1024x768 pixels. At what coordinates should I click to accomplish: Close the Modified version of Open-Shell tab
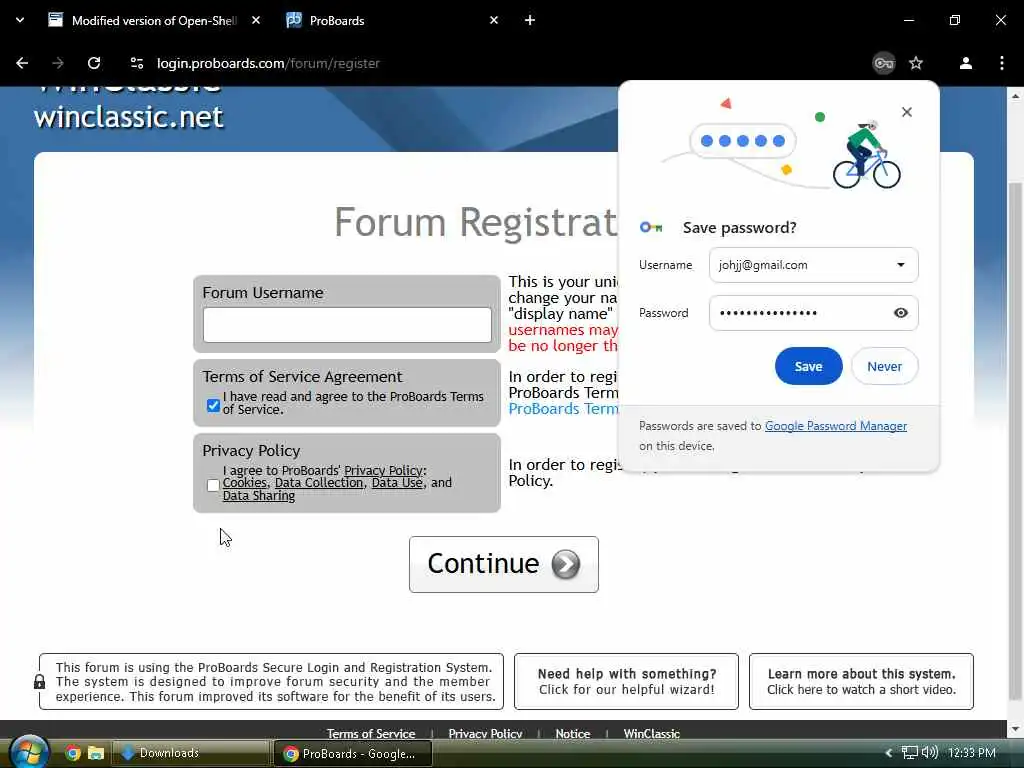[x=256, y=20]
